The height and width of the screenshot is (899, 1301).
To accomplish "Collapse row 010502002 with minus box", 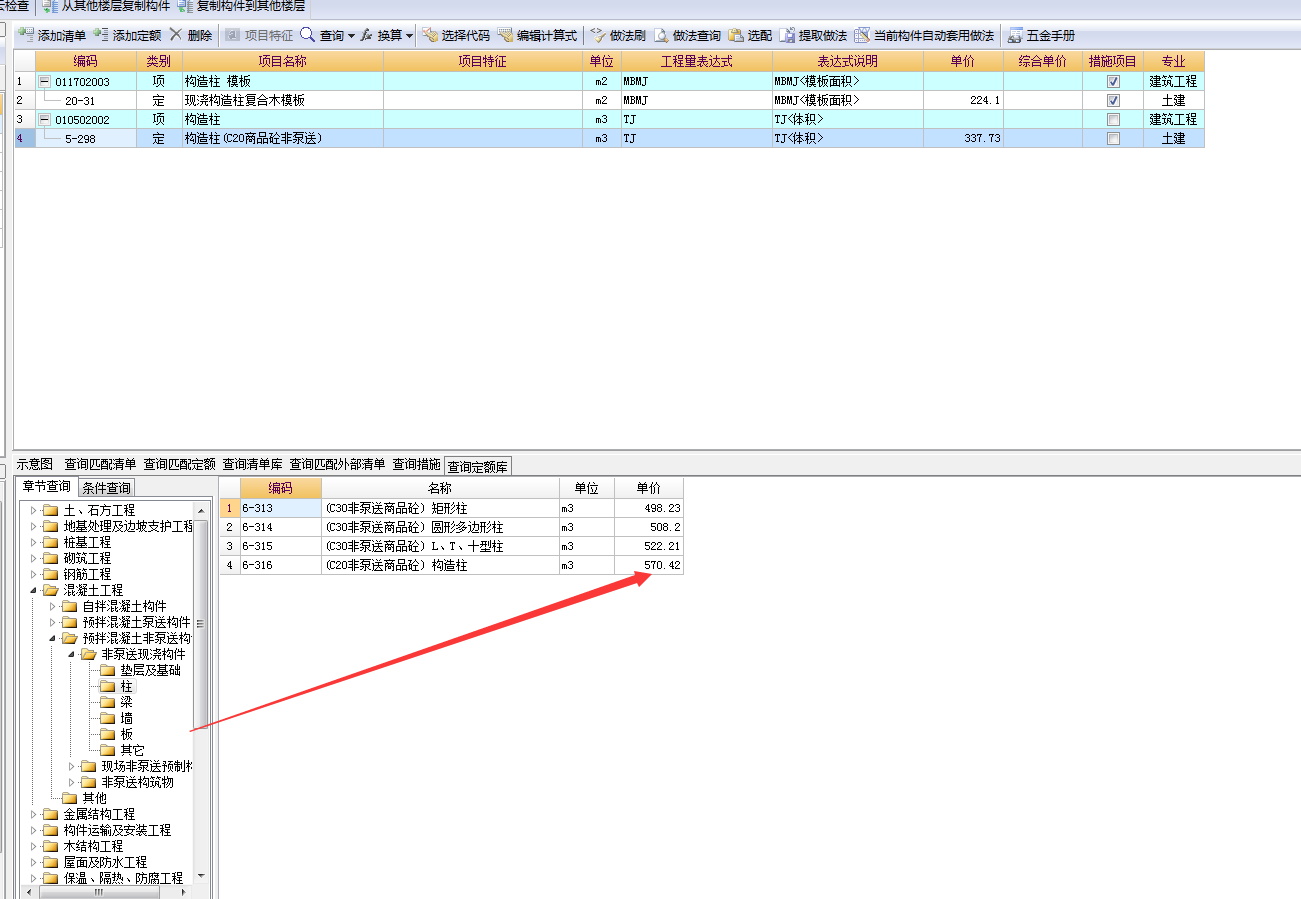I will coord(44,119).
